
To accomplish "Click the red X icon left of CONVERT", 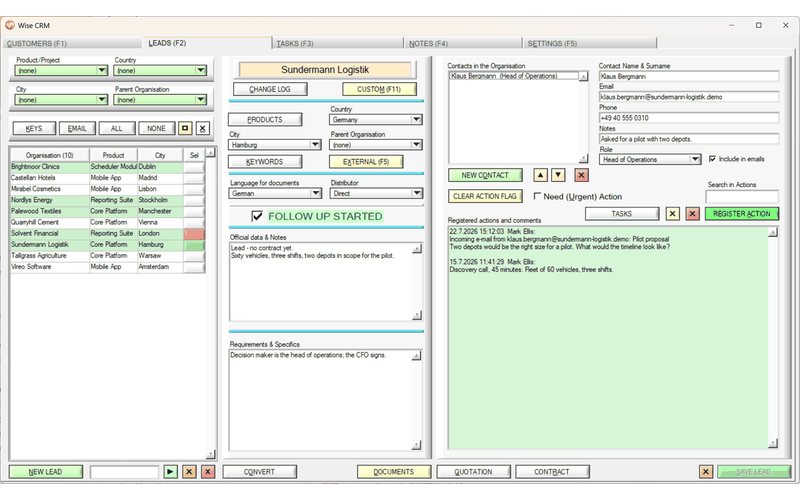I will (208, 471).
